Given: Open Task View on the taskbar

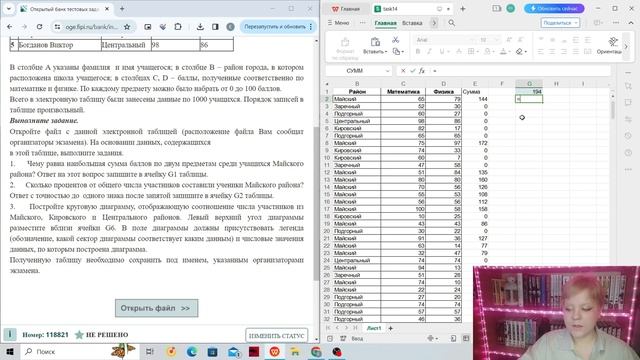Looking at the screenshot, I should click(x=149, y=351).
